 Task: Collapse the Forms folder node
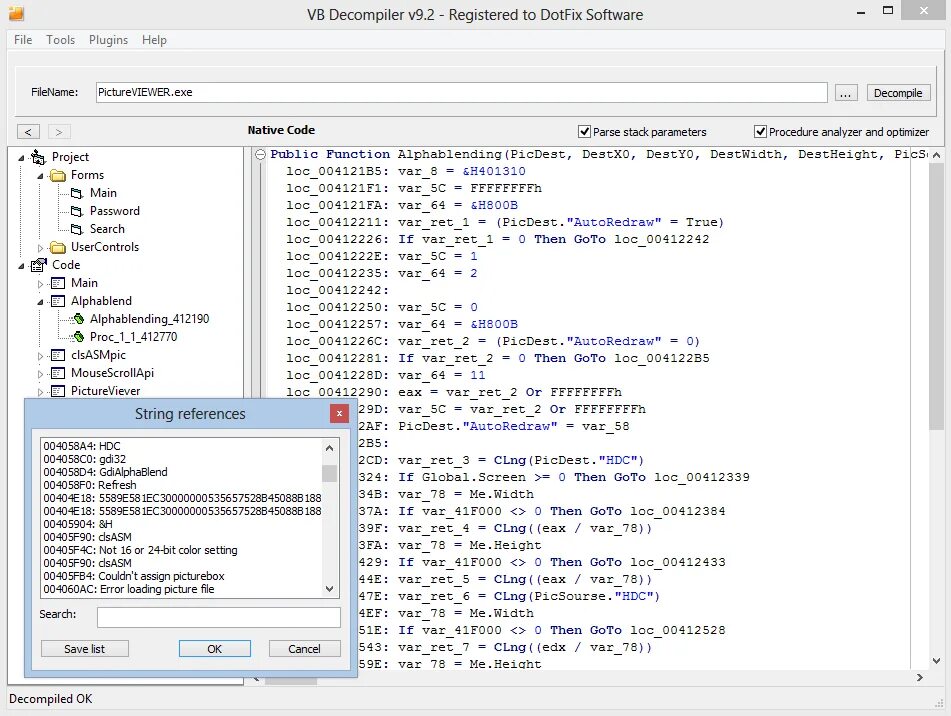click(41, 176)
